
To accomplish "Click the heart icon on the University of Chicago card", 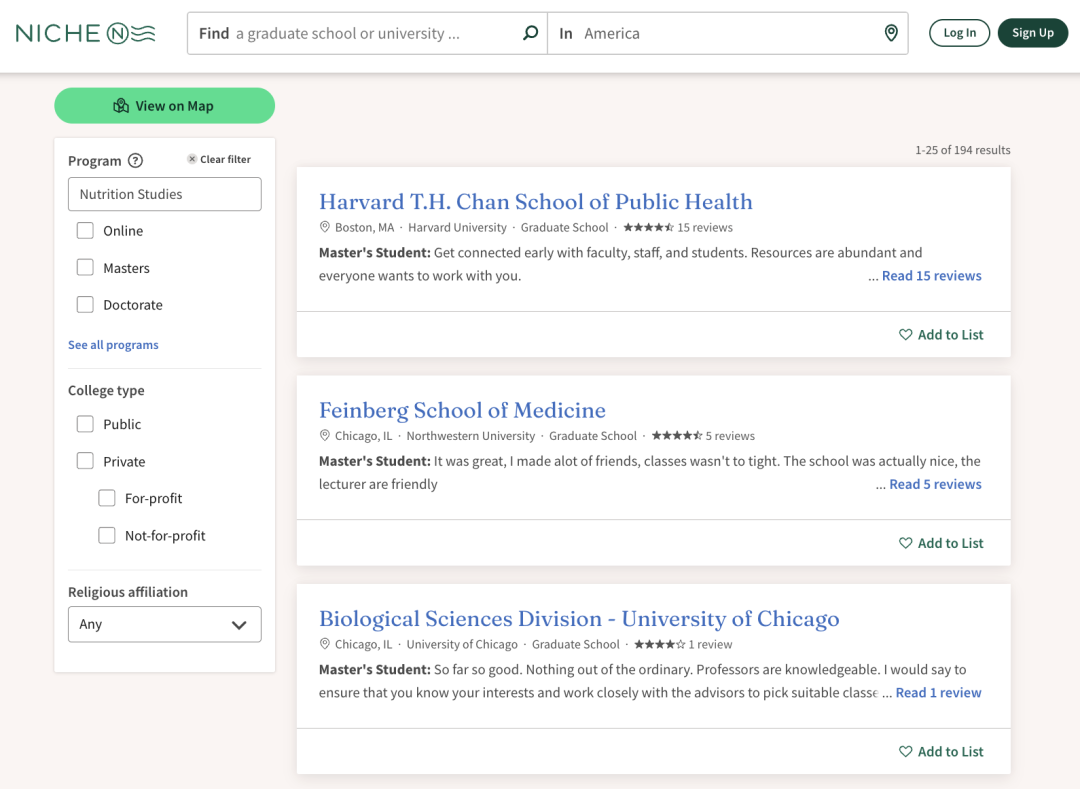I will tap(905, 752).
